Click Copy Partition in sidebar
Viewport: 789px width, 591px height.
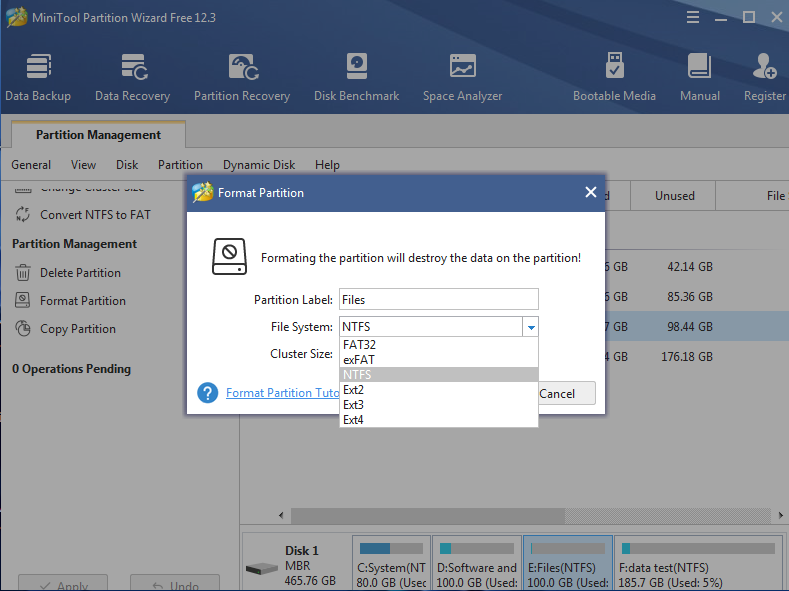tap(78, 329)
